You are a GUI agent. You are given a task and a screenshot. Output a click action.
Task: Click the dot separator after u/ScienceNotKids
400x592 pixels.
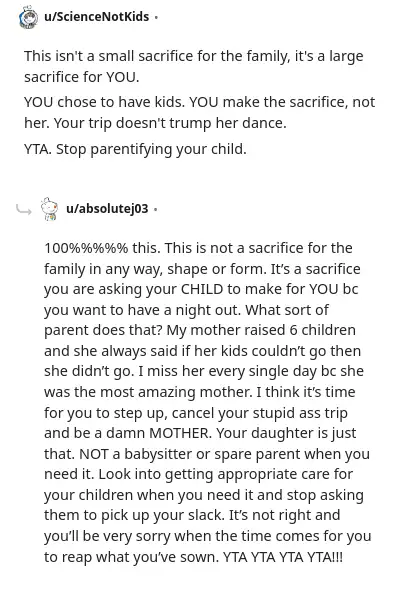pyautogui.click(x=156, y=17)
